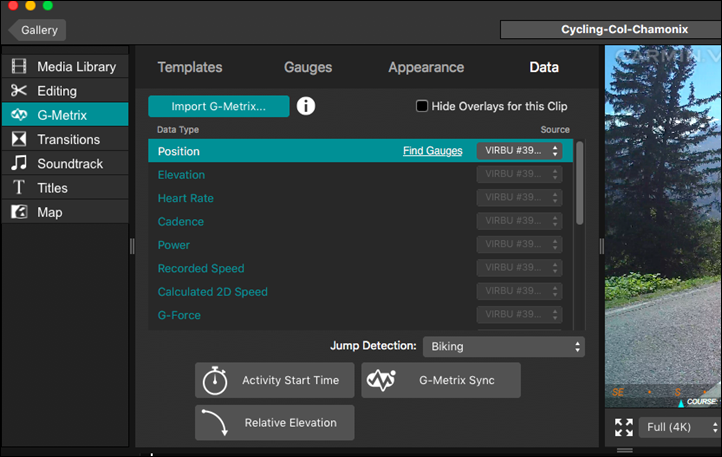Enable Hide Overlays for this Clip
722x457 pixels.
click(x=422, y=106)
